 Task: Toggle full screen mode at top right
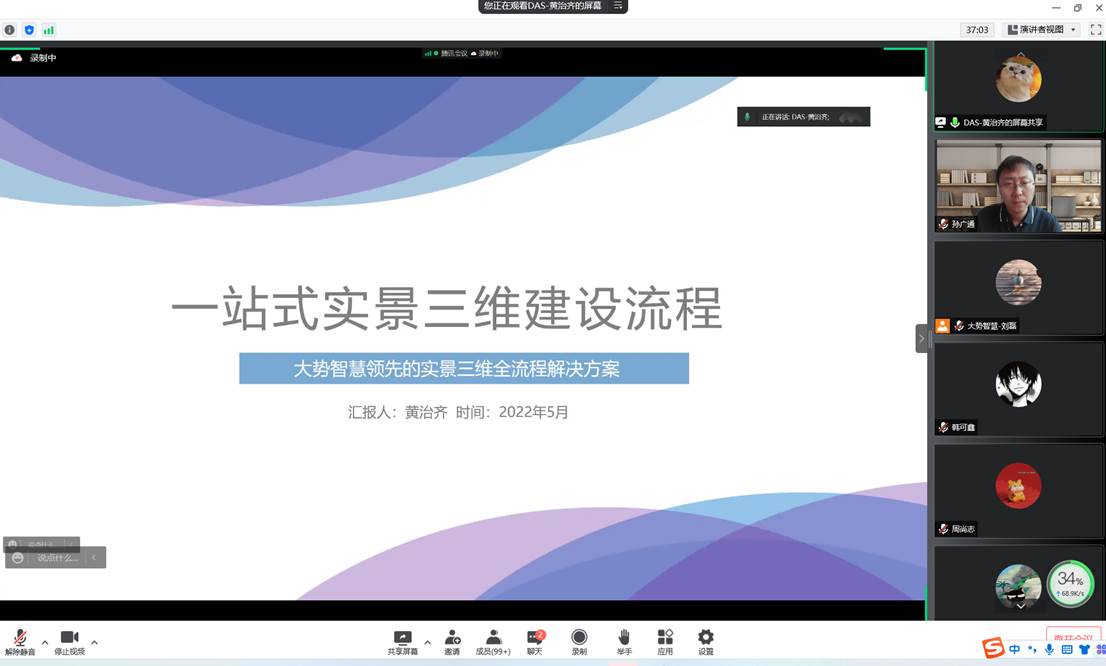point(1095,30)
